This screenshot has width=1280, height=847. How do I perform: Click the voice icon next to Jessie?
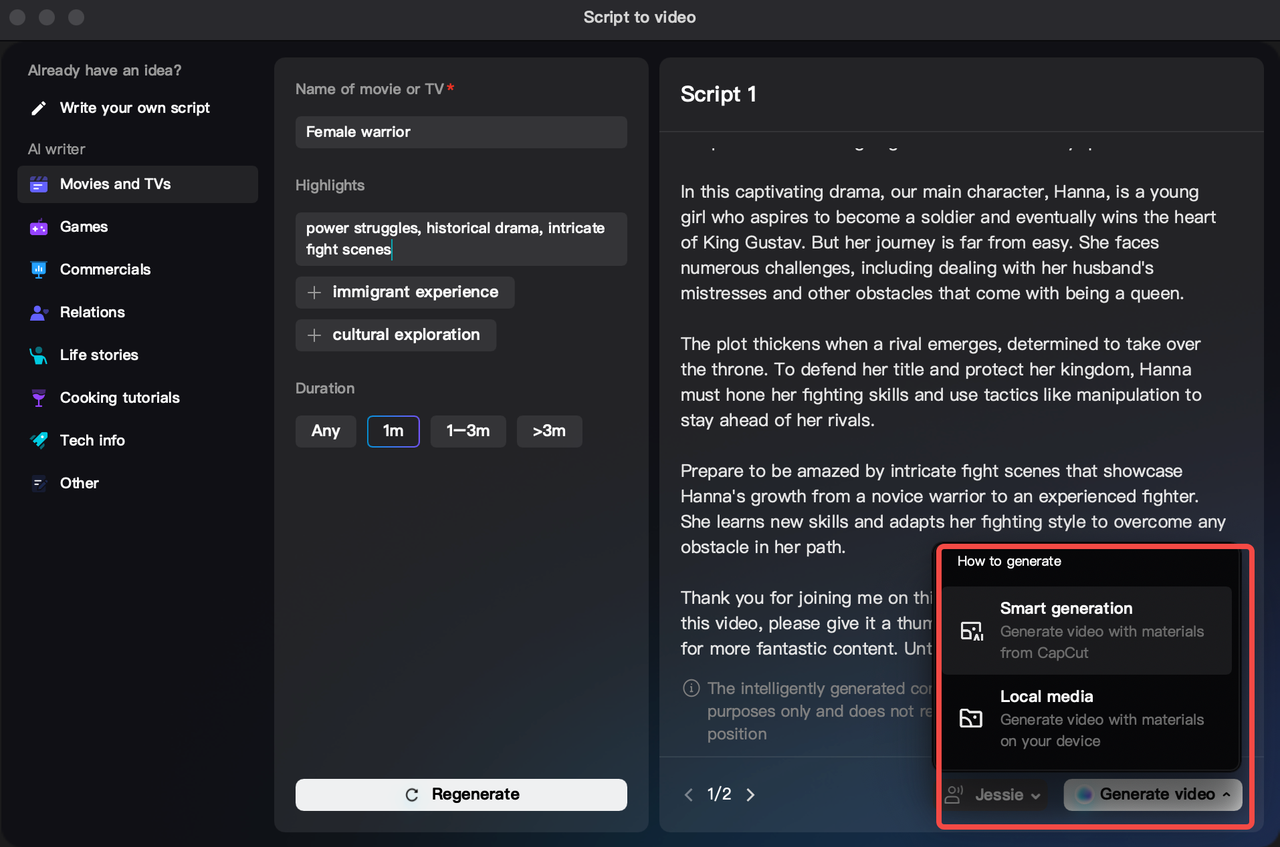coord(955,794)
